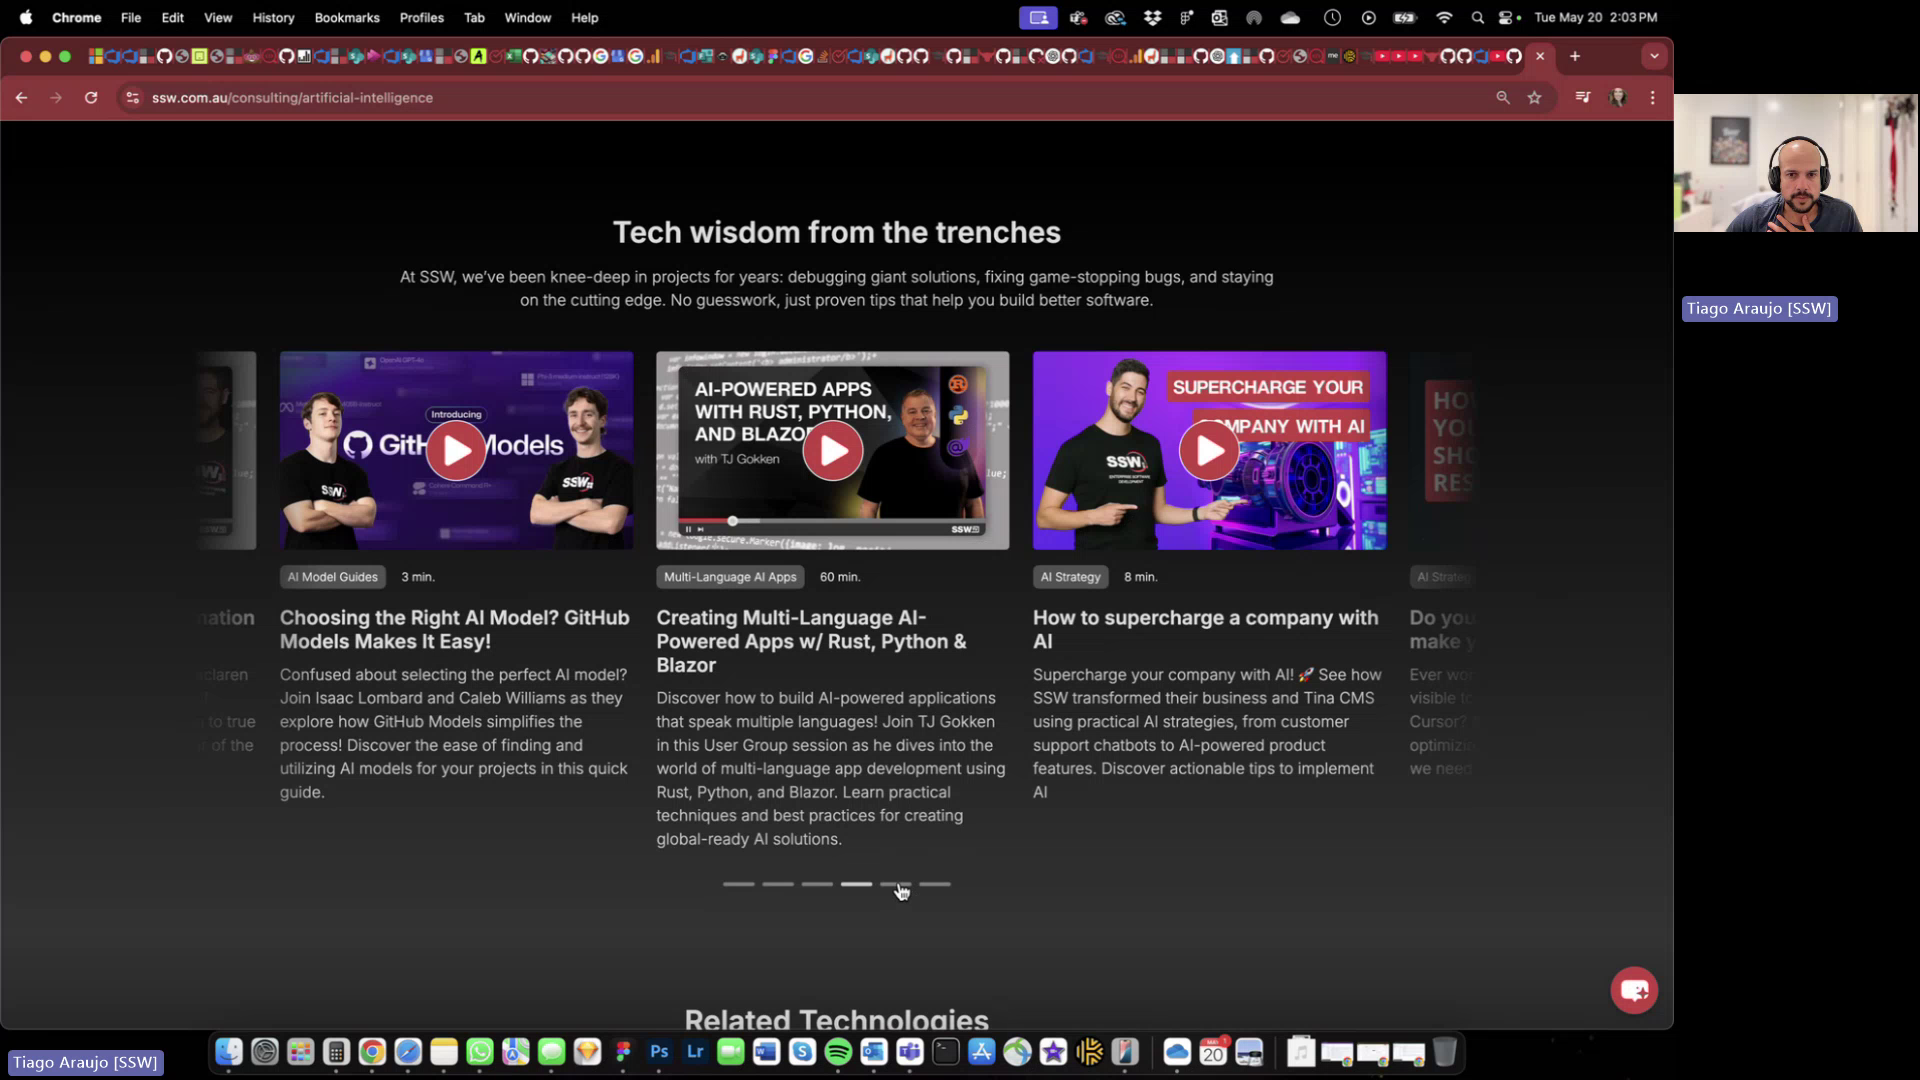Image resolution: width=1920 pixels, height=1080 pixels.
Task: Open Chrome's three-dot menu
Action: [x=1652, y=98]
